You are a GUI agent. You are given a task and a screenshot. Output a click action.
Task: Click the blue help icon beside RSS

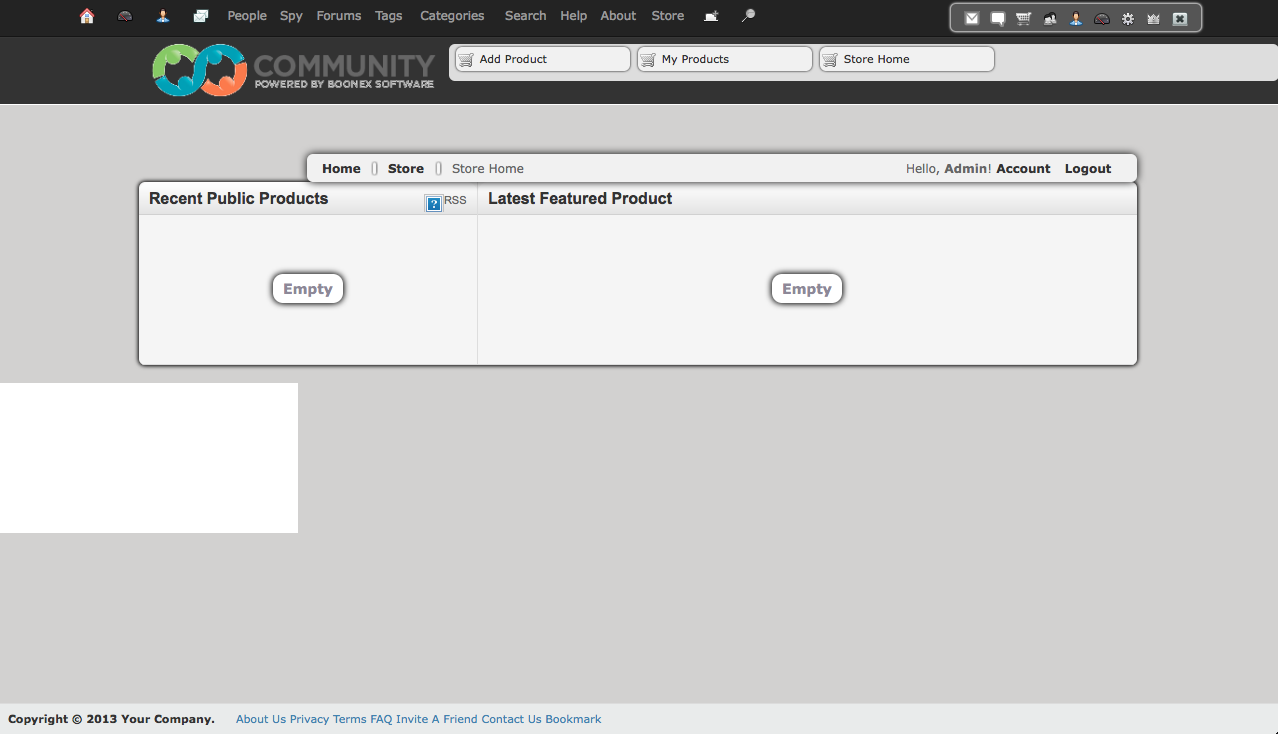(x=434, y=204)
